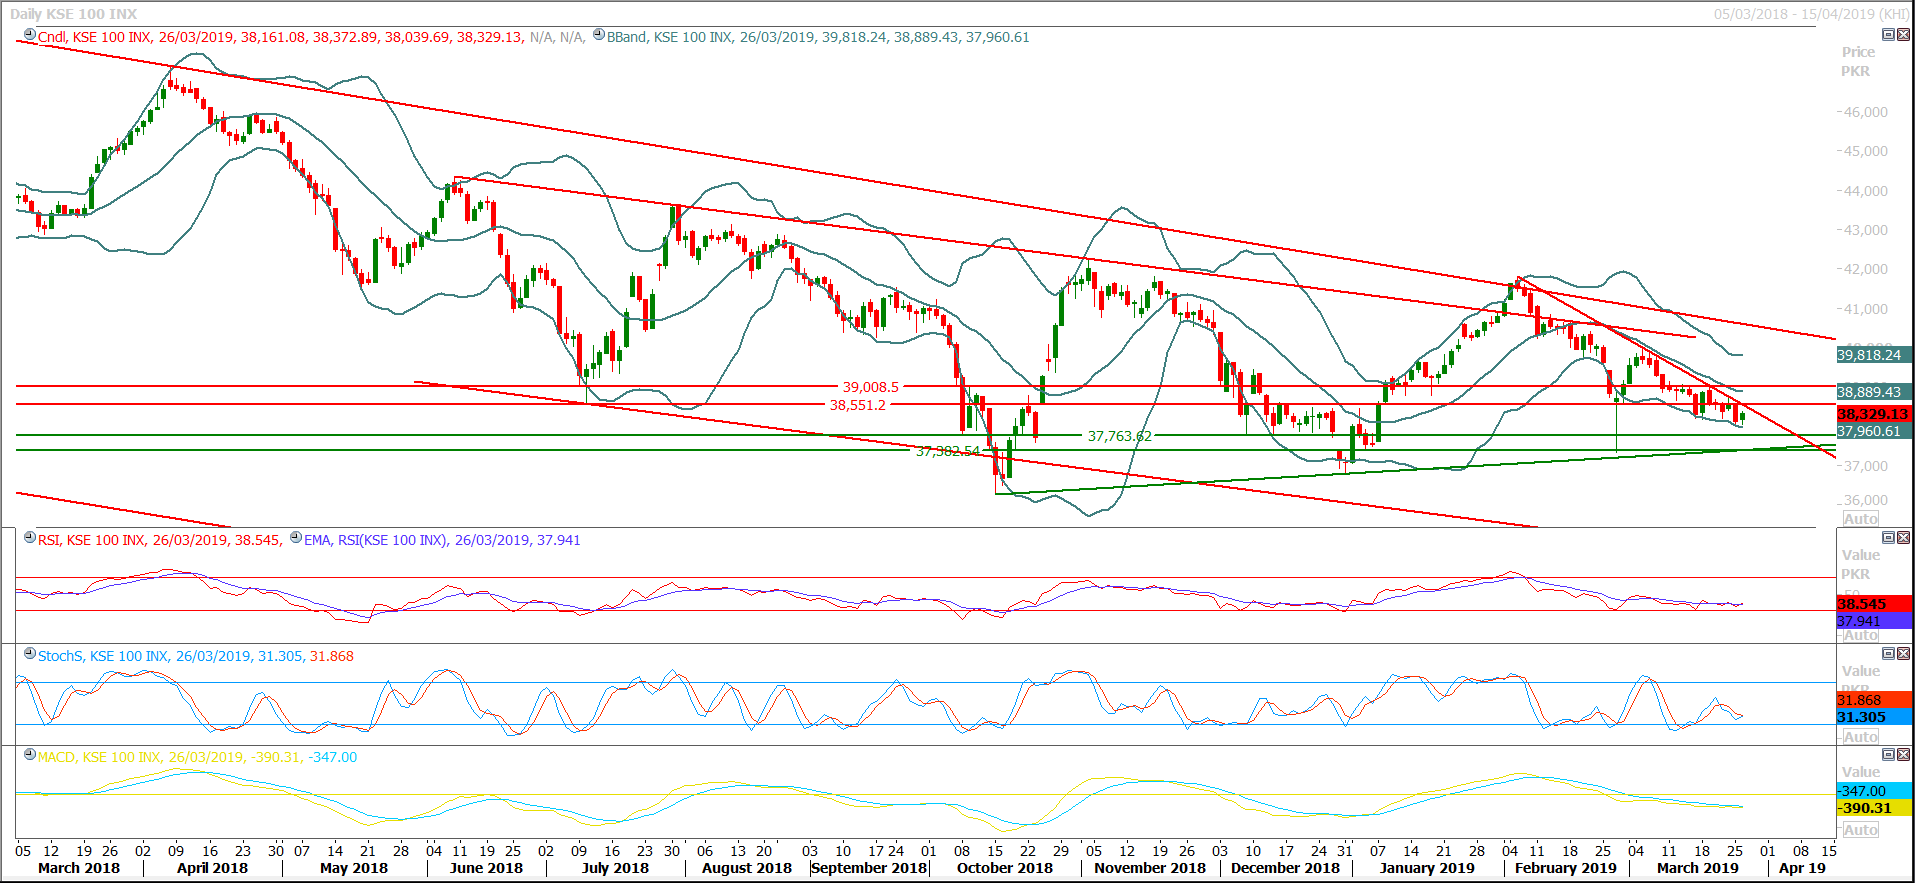Click the 39,818.24 upper band value tag

pos(1874,355)
